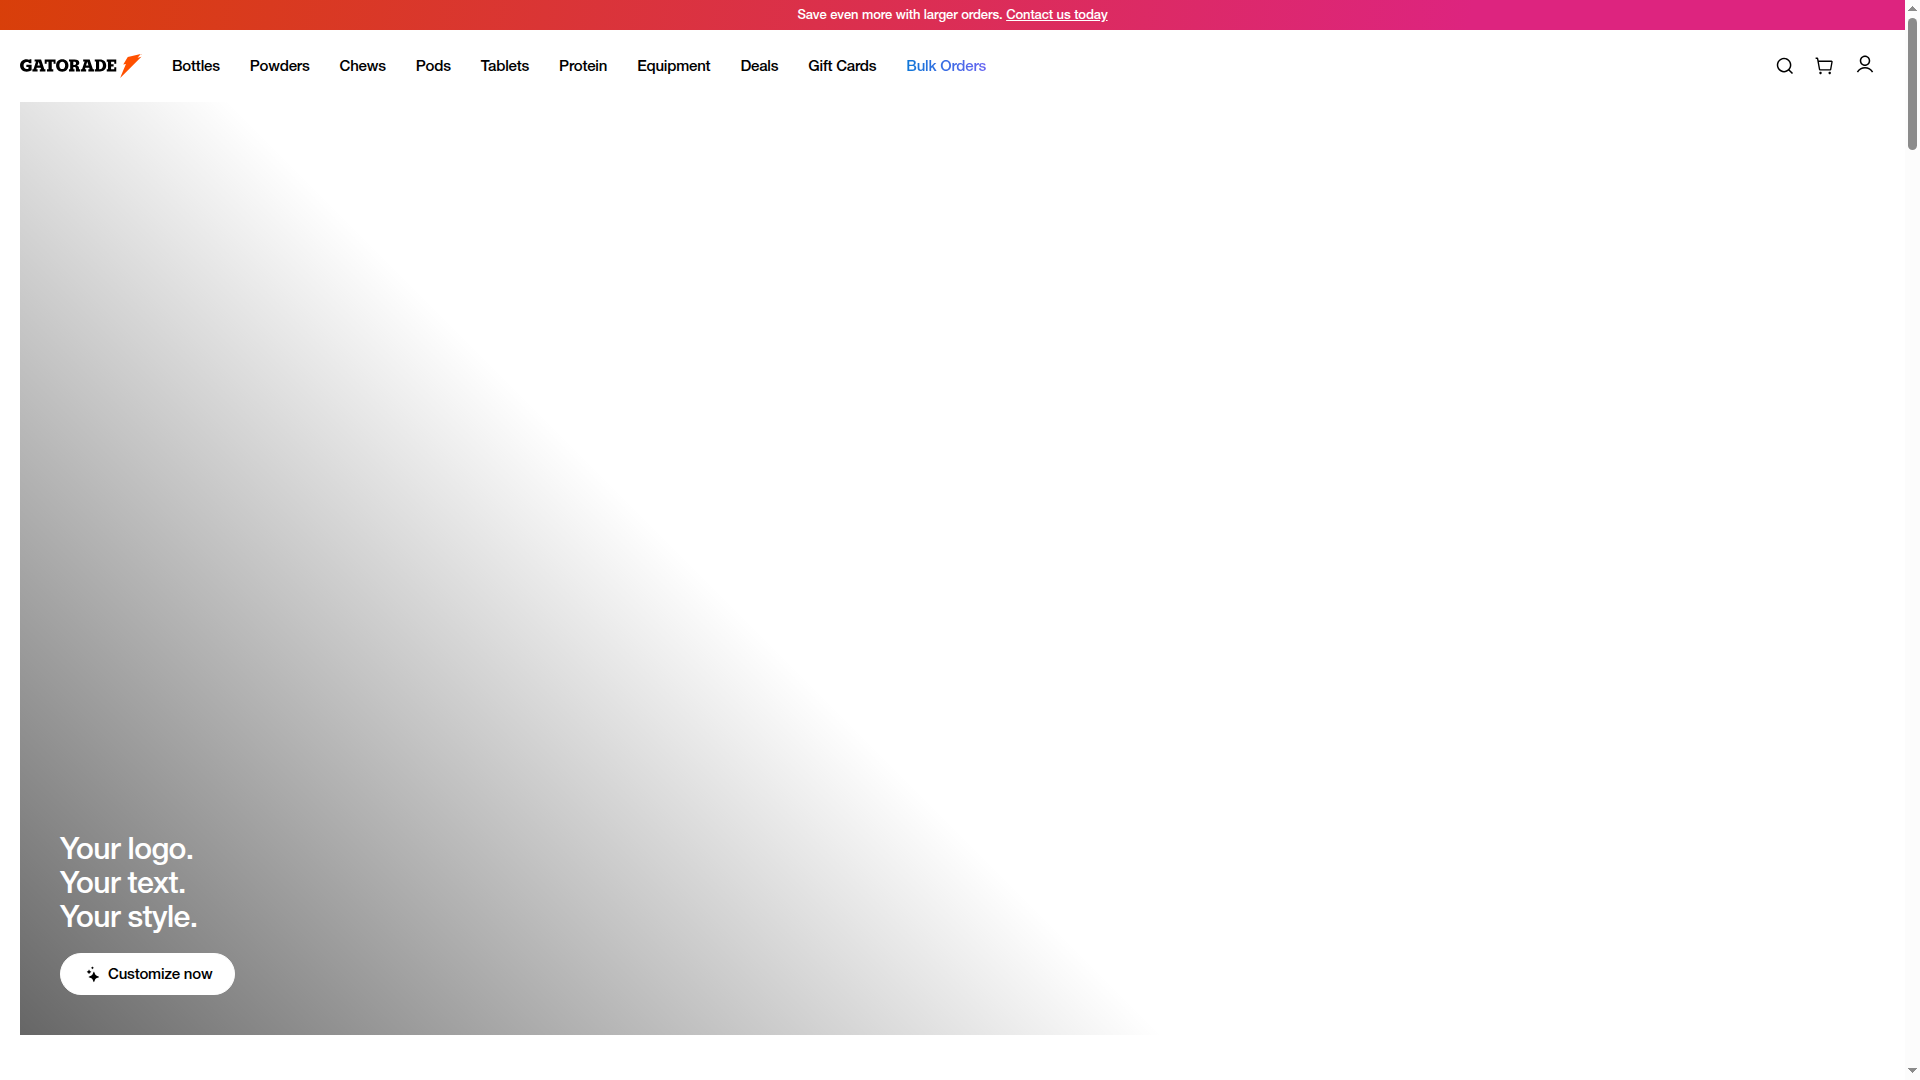Go to Gift Cards

coord(842,66)
